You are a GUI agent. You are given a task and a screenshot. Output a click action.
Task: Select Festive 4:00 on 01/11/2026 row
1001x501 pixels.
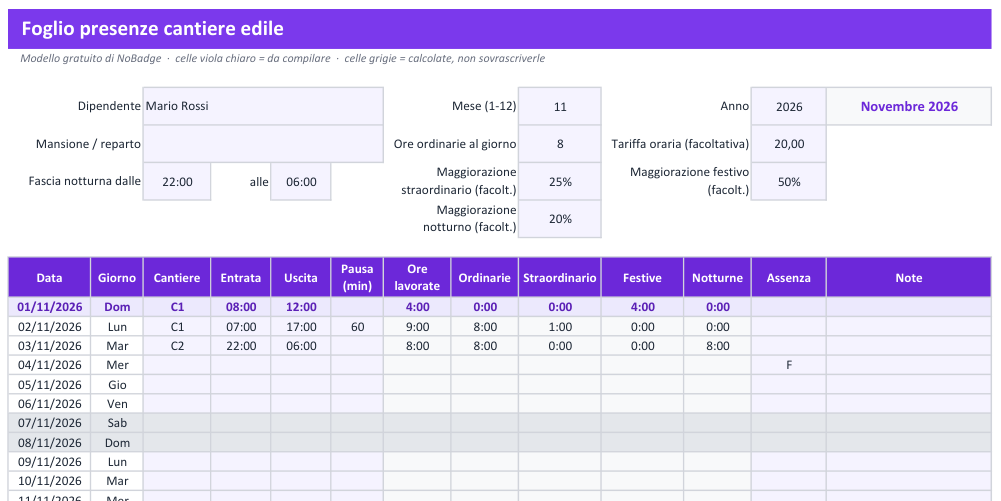pos(642,307)
